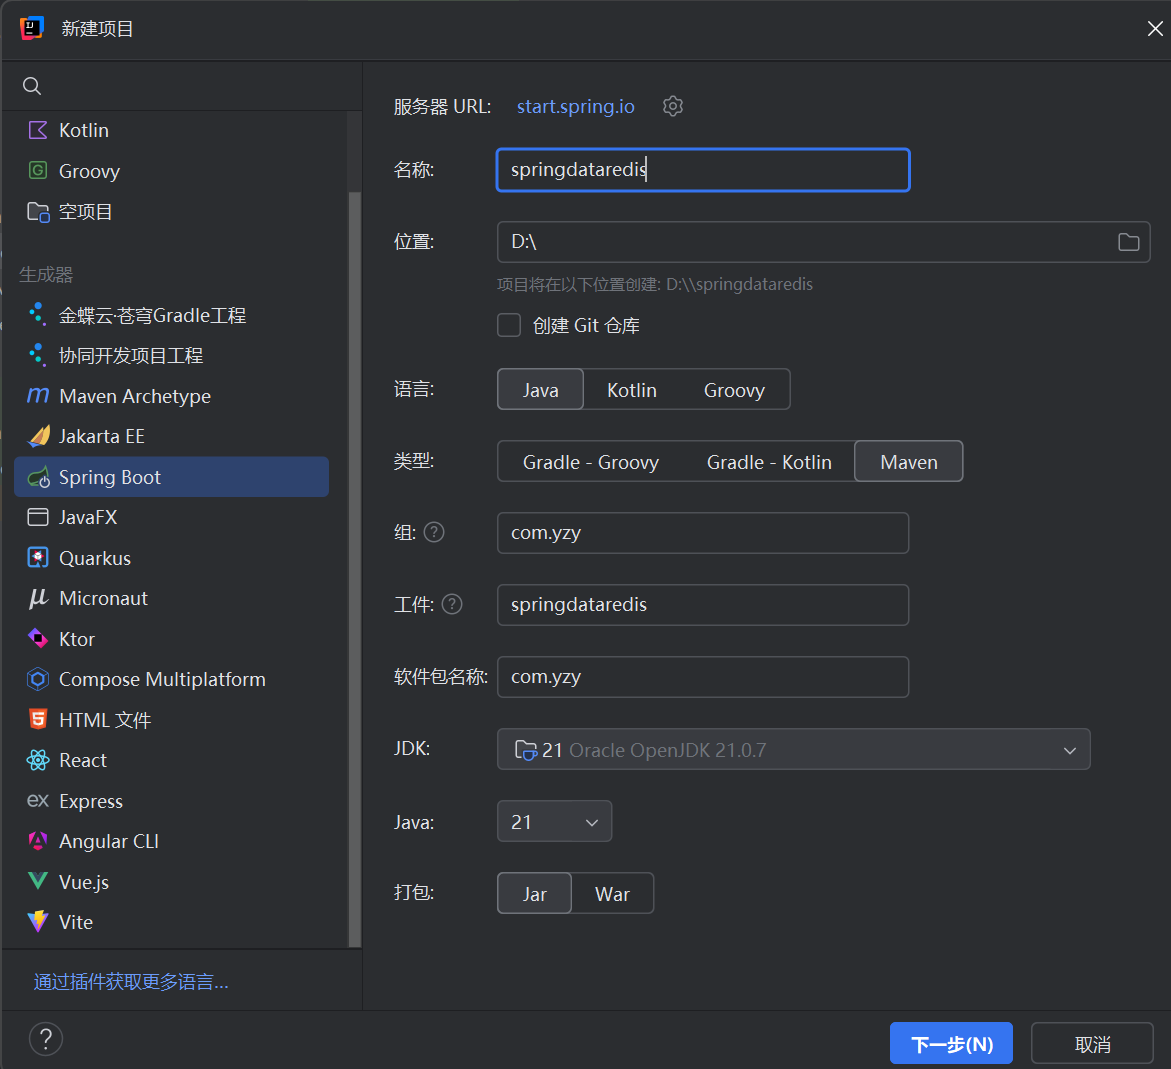The image size is (1171, 1069).
Task: Click the search magnifier icon
Action: pos(31,86)
